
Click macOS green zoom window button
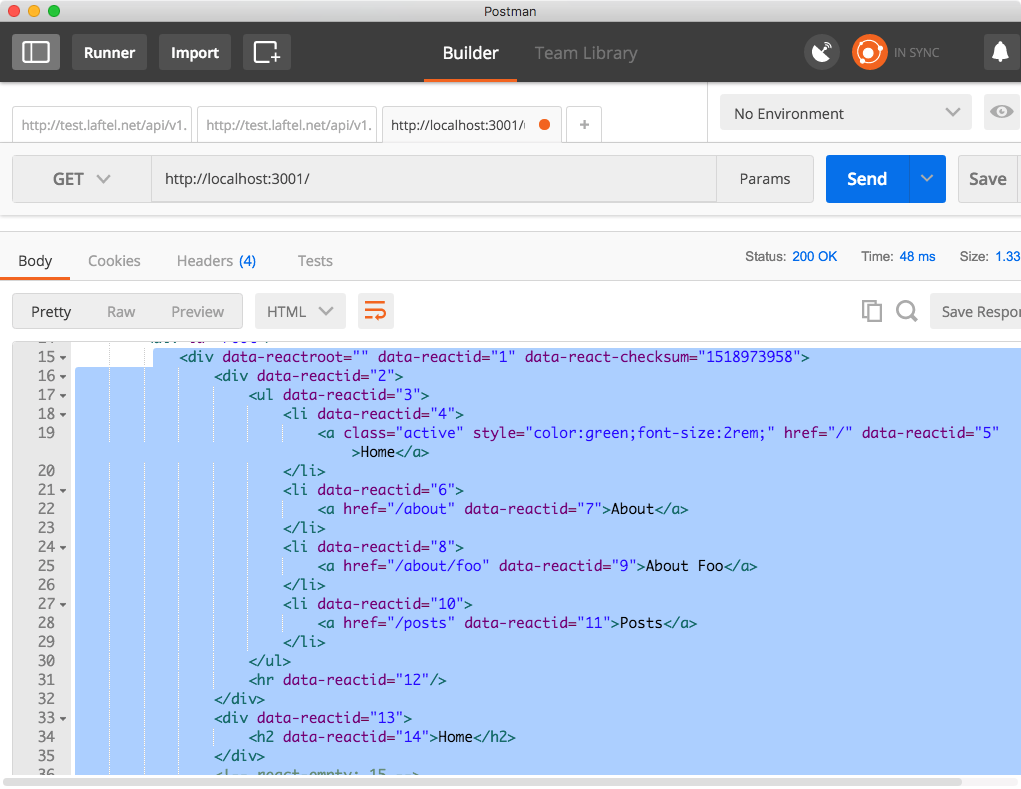(54, 11)
